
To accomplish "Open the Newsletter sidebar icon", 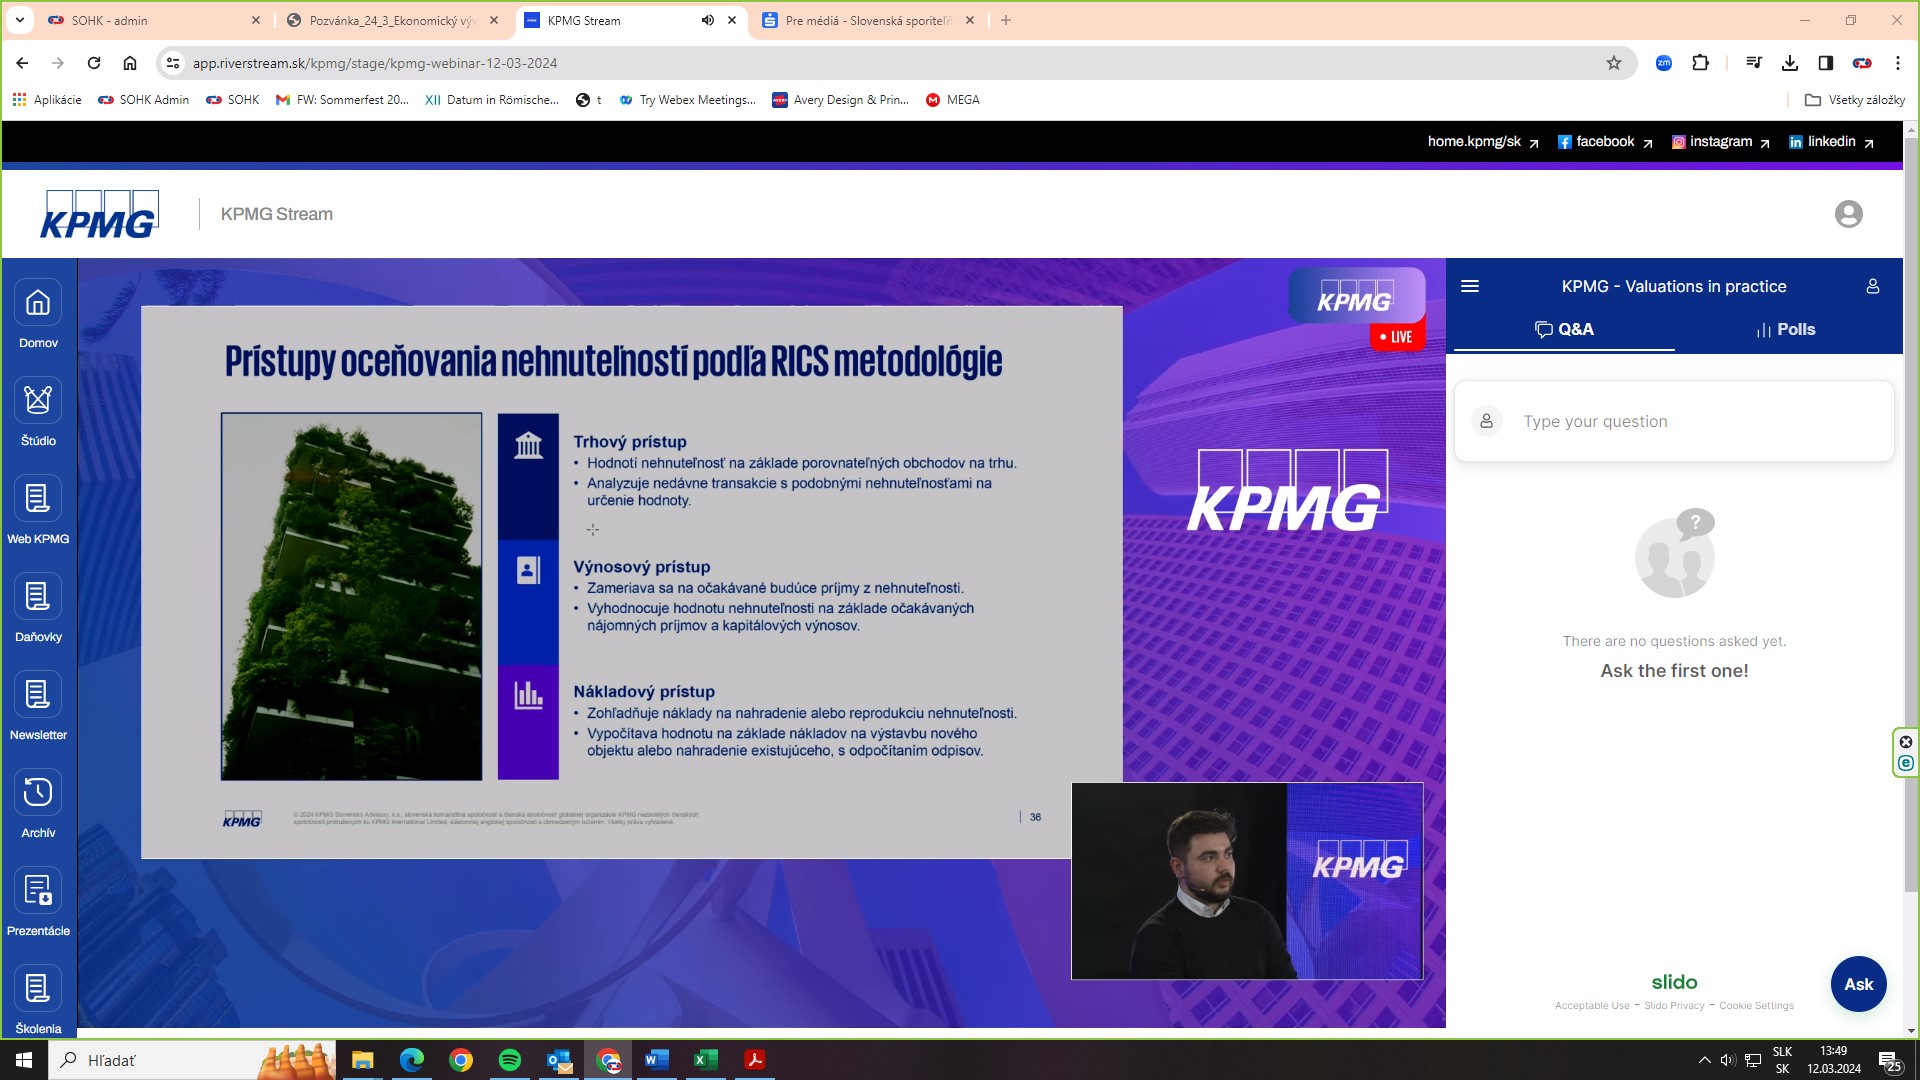I will coord(38,695).
